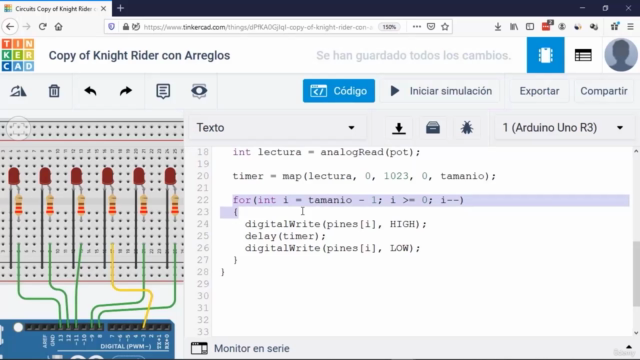Toggle notes visibility eye icon
This screenshot has height=360, width=640.
pos(199,91)
